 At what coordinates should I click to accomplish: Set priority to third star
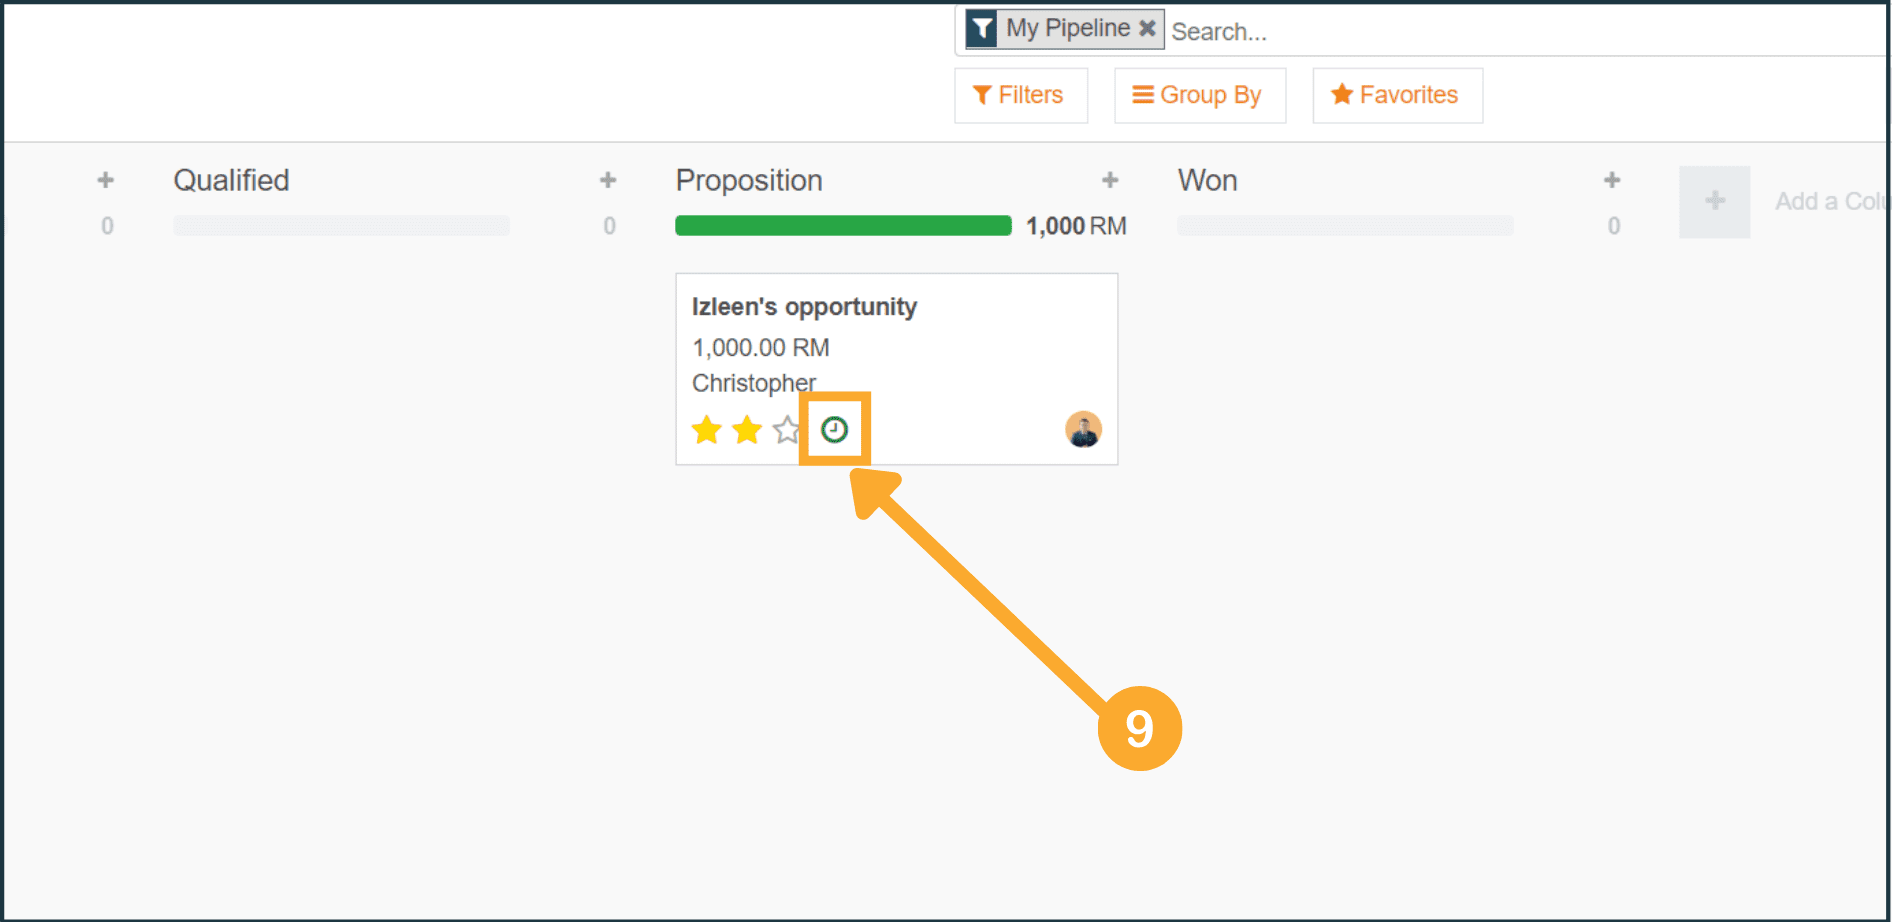click(x=787, y=430)
